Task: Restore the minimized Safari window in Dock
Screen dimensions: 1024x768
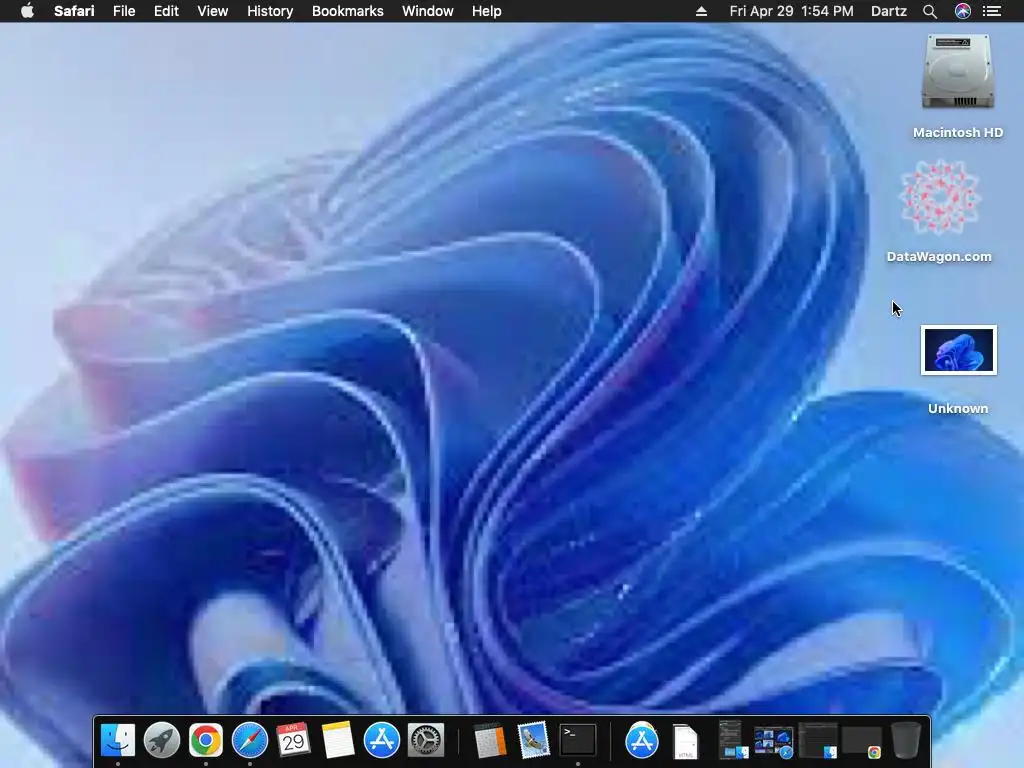Action: (773, 742)
